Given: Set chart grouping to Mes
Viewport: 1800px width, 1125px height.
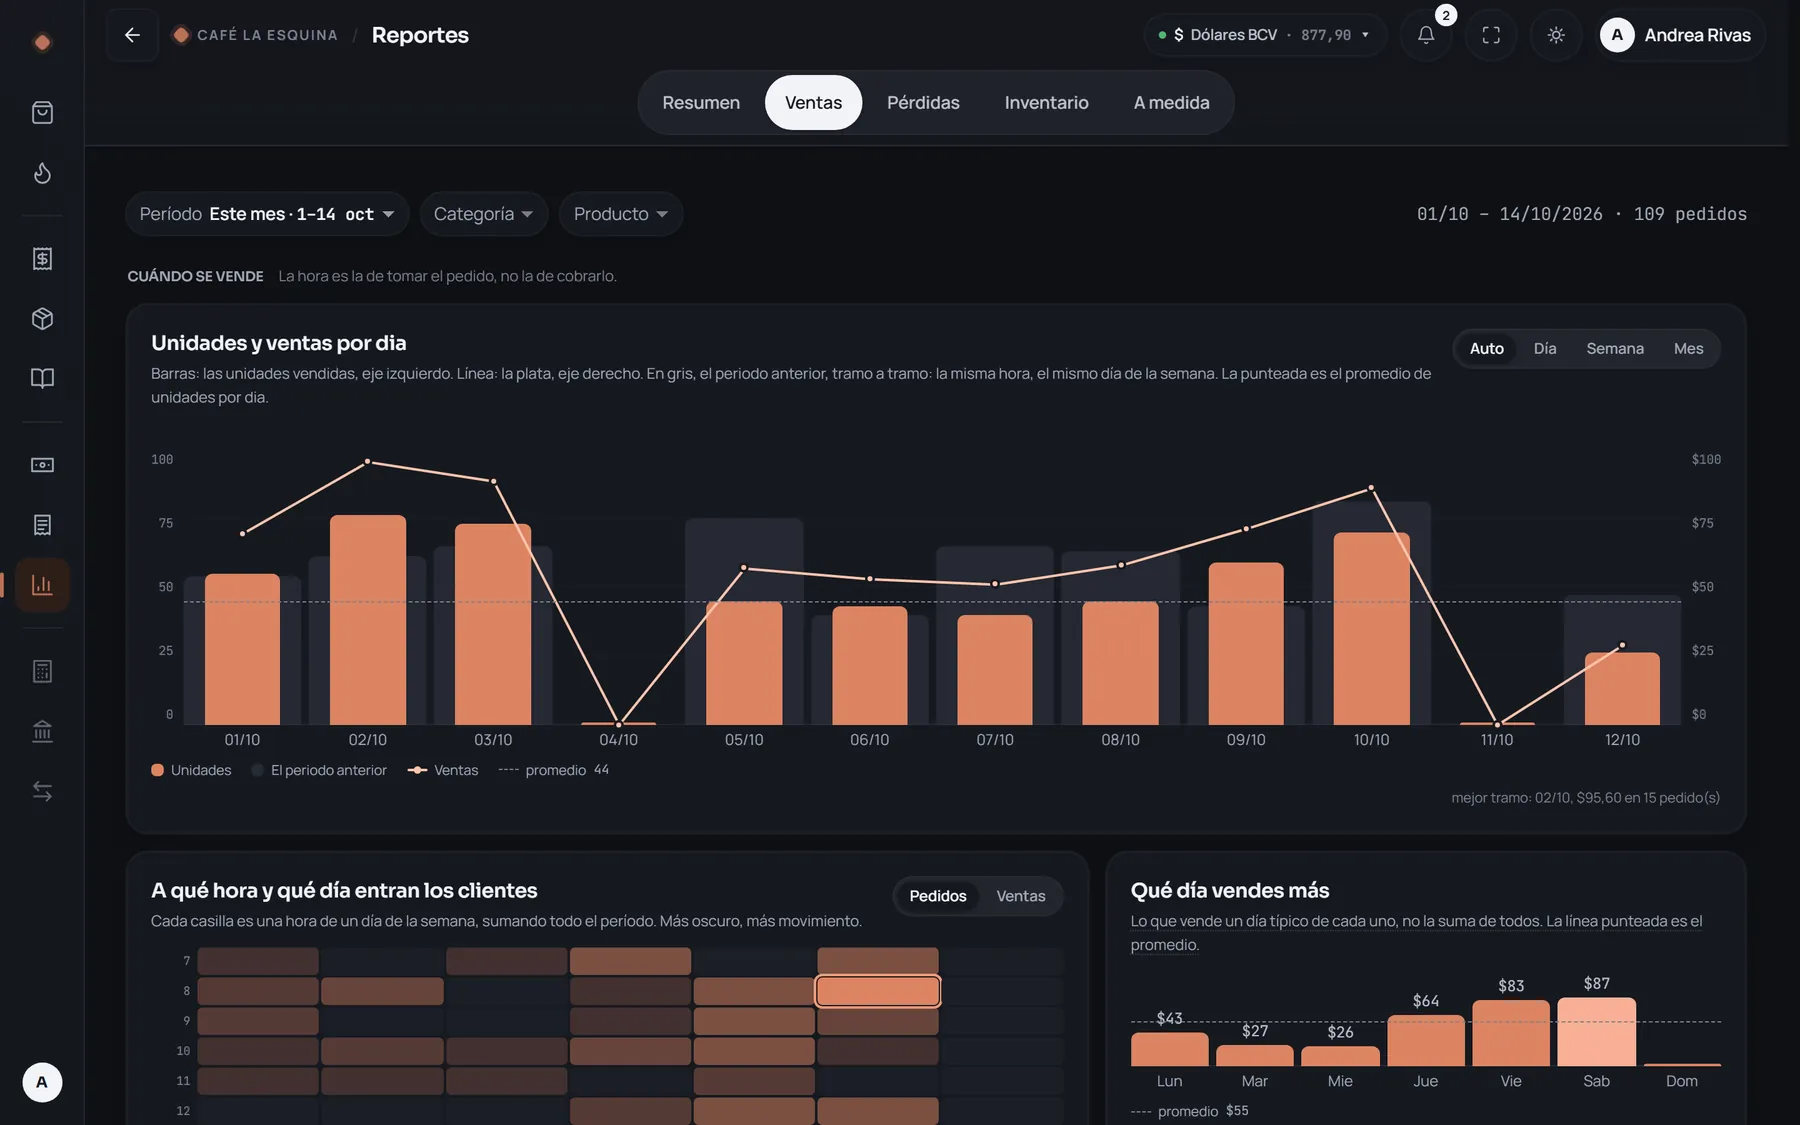Looking at the screenshot, I should pyautogui.click(x=1688, y=349).
